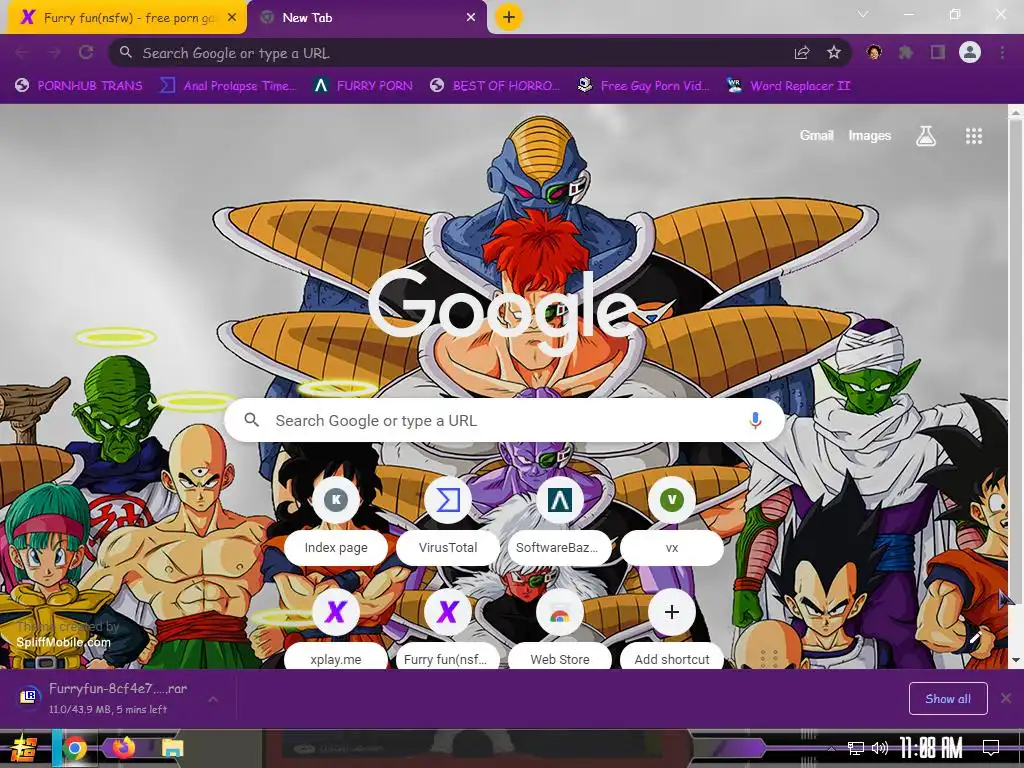Click the Windows Start button
Viewport: 1024px width, 768px height.
[x=24, y=748]
